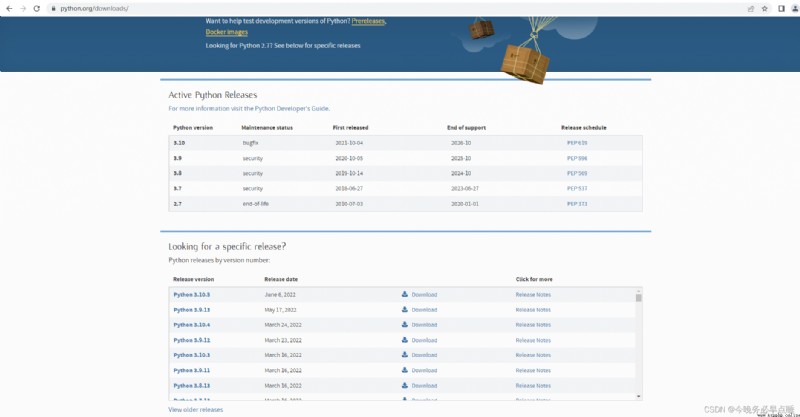Image resolution: width=800 pixels, height=417 pixels.
Task: Open Release Notes for Python 3.9.12
Action: (533, 340)
